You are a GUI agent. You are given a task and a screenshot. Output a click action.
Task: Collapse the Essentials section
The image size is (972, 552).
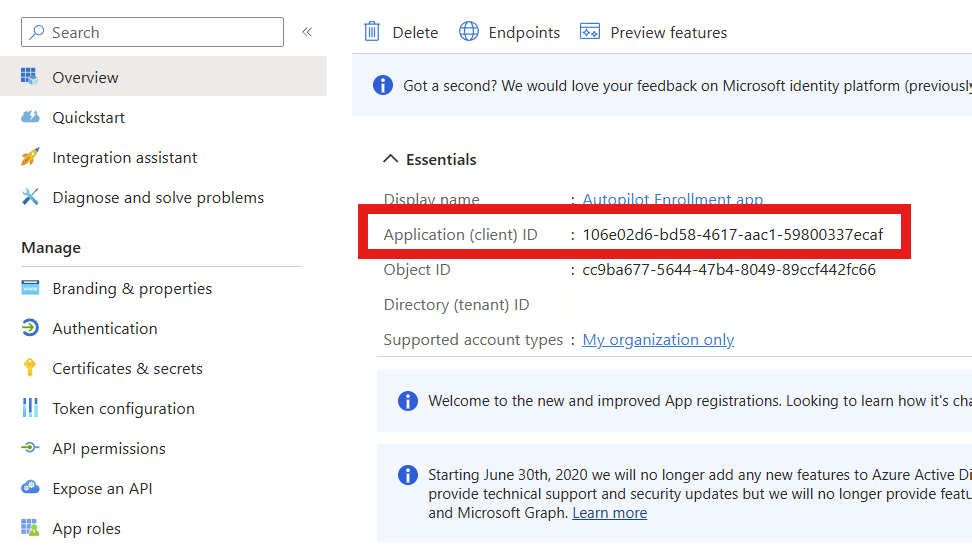[390, 160]
